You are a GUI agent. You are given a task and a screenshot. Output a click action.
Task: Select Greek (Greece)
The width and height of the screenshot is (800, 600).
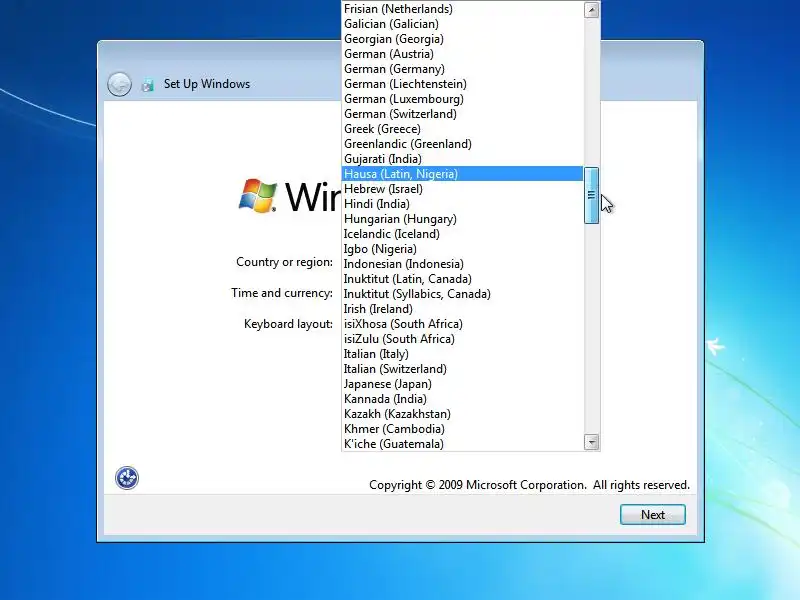click(462, 129)
